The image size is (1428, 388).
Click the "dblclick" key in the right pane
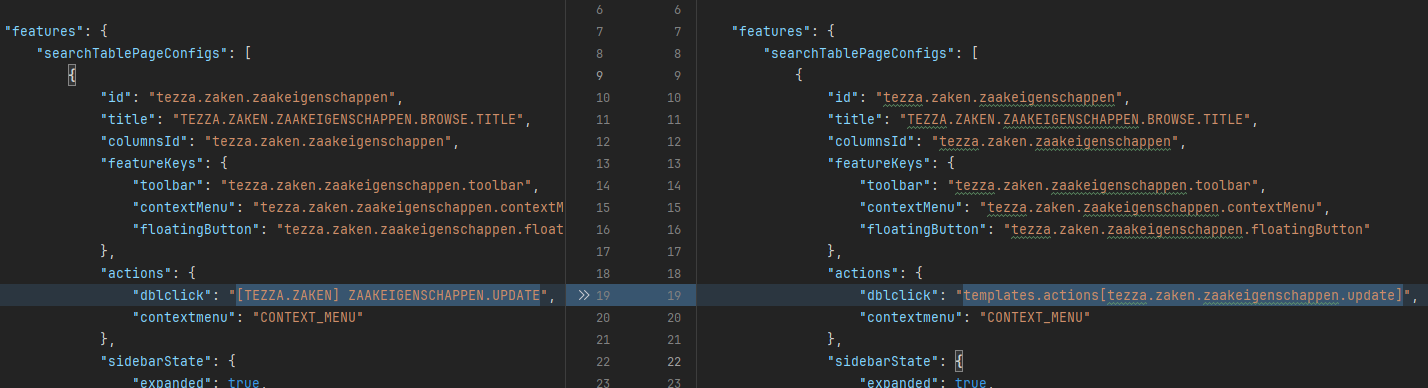click(x=901, y=295)
